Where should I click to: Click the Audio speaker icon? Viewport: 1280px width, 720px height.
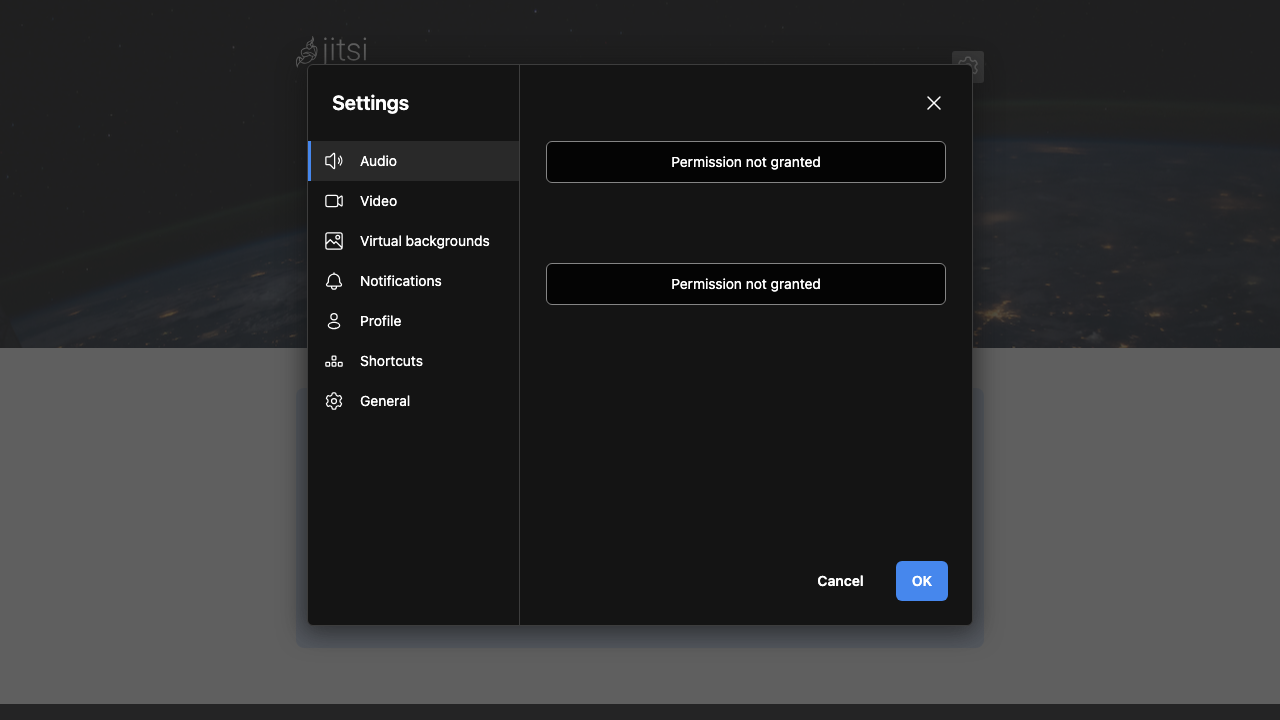tap(334, 161)
